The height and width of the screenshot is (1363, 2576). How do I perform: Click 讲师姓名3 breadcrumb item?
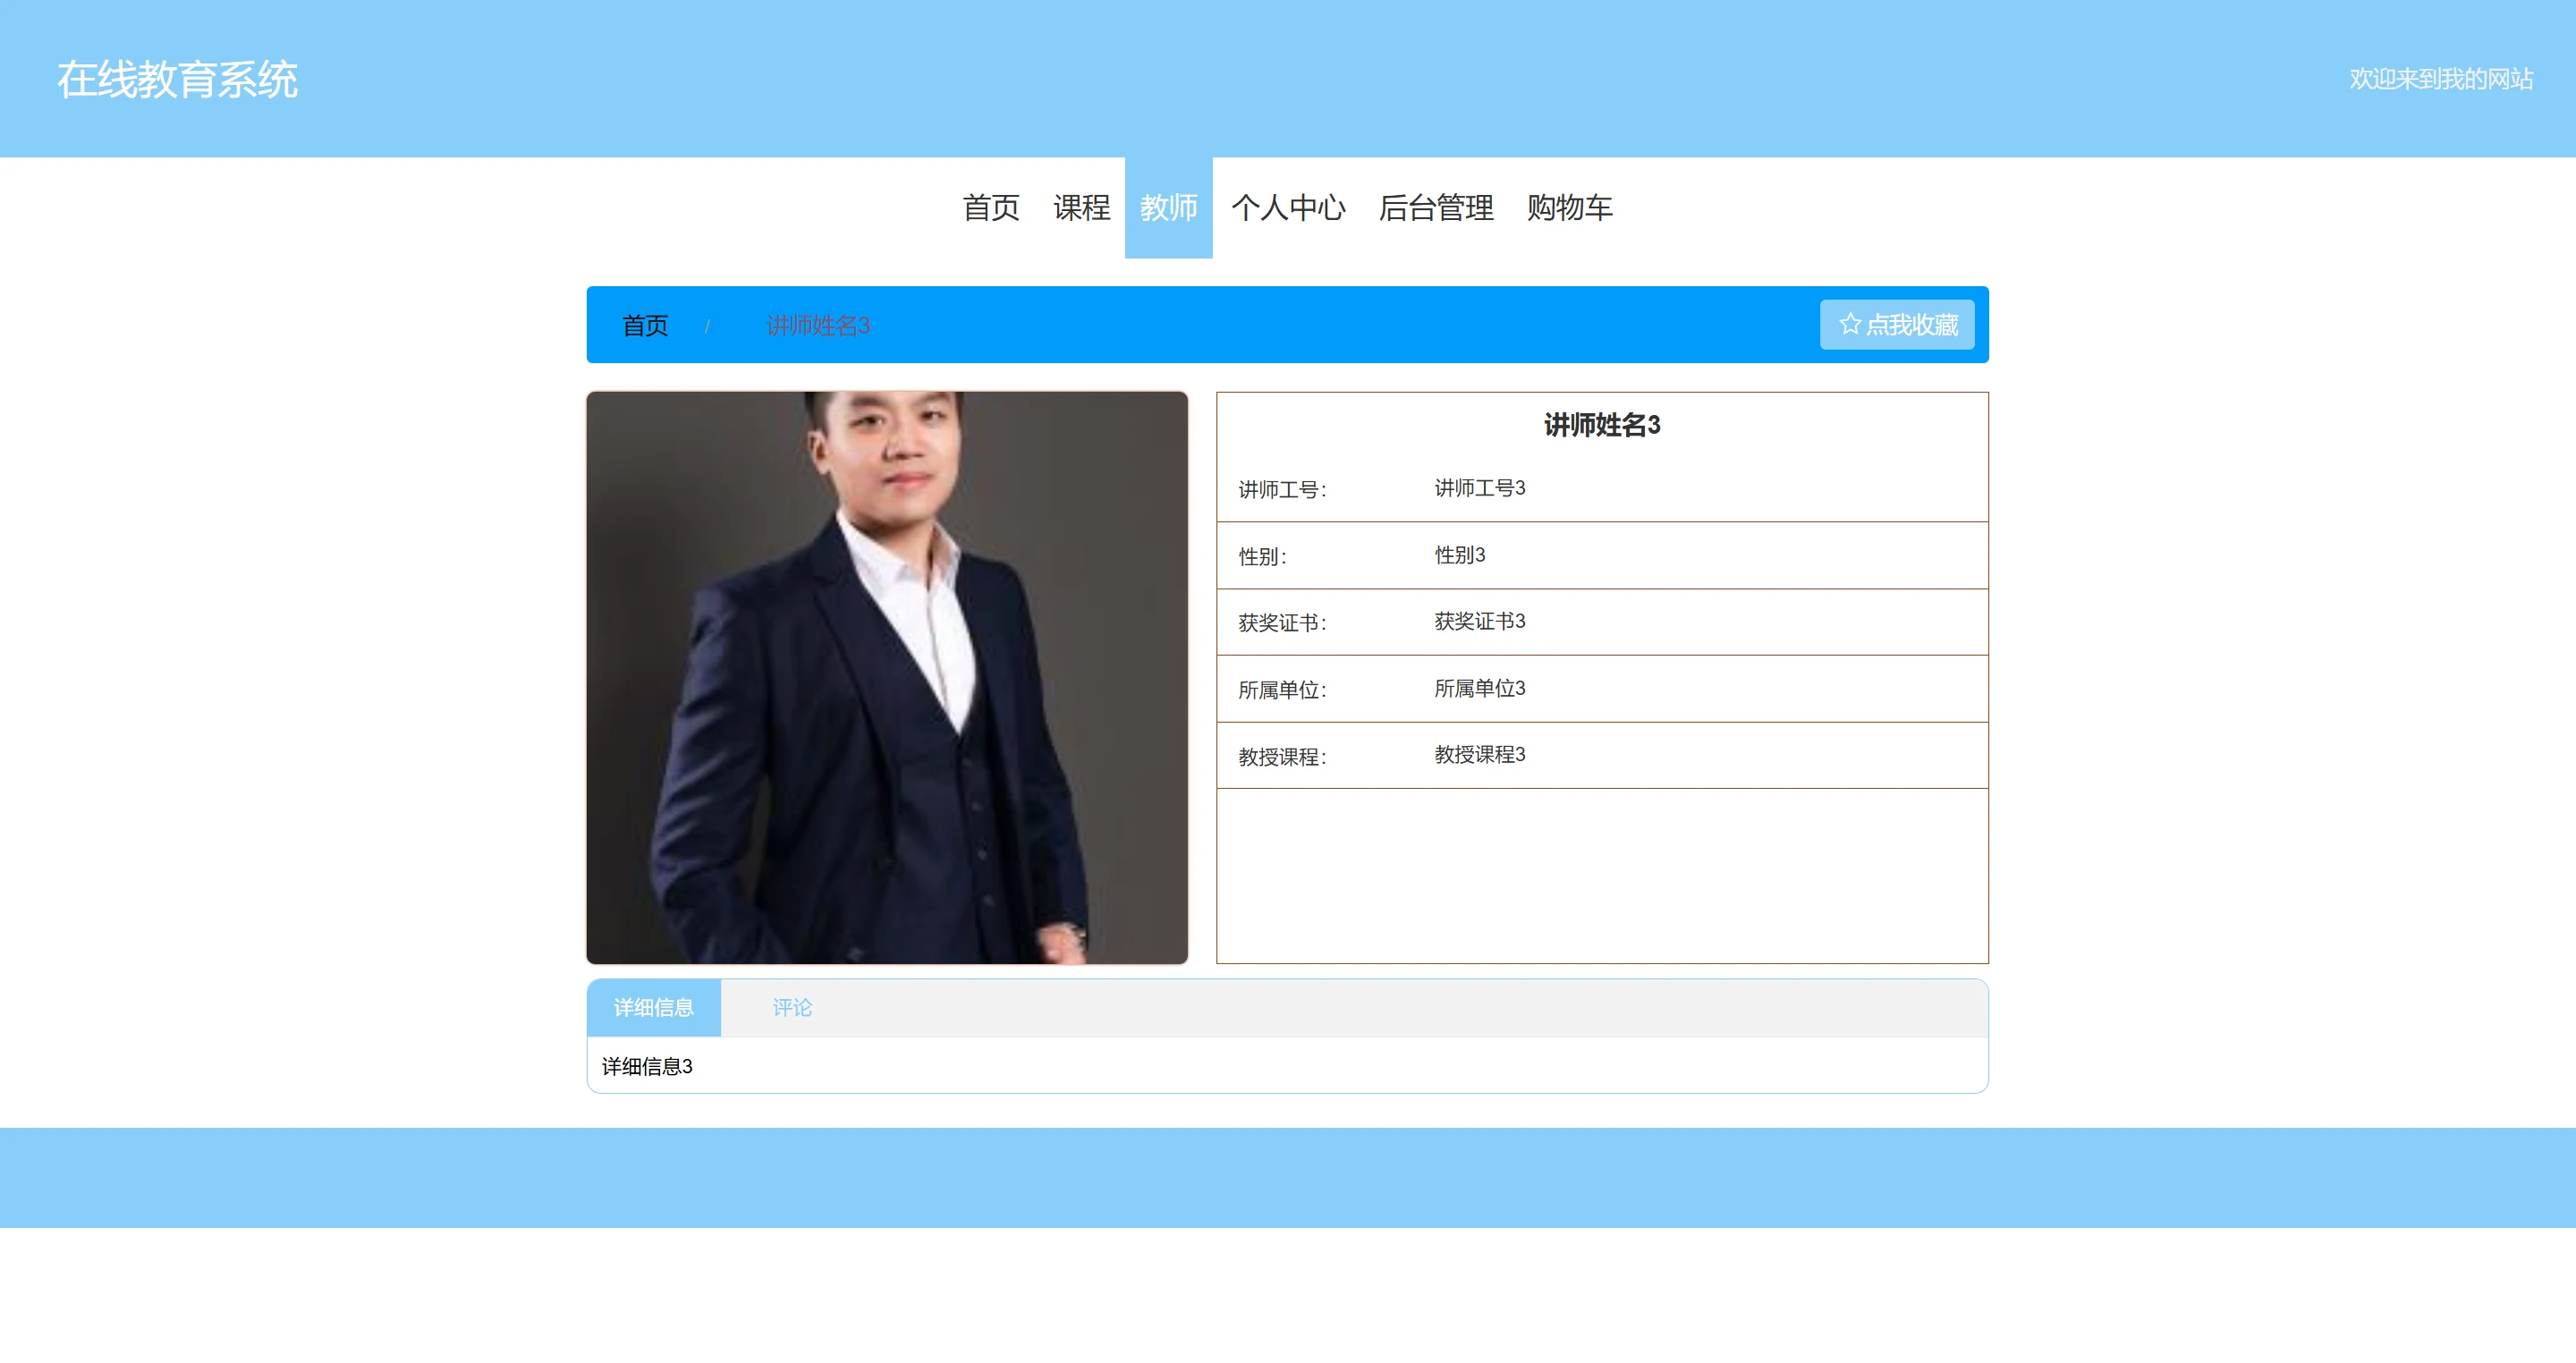(x=818, y=325)
